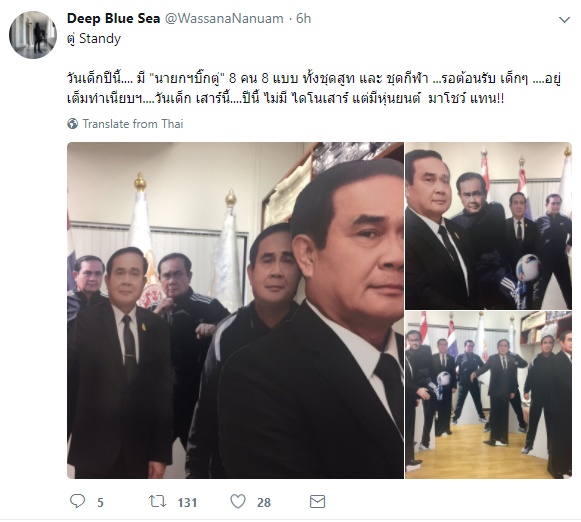Screen dimensions: 581x522
Task: Open the bottom right tweet photo
Action: pyautogui.click(x=488, y=395)
